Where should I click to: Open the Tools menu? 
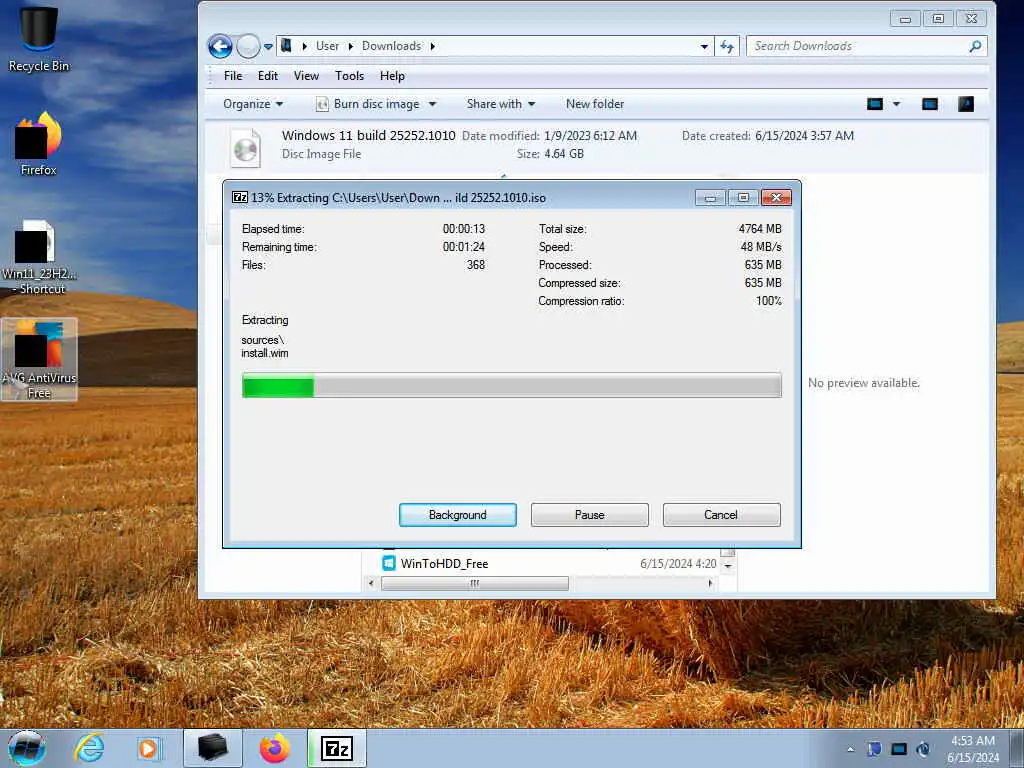[x=349, y=76]
